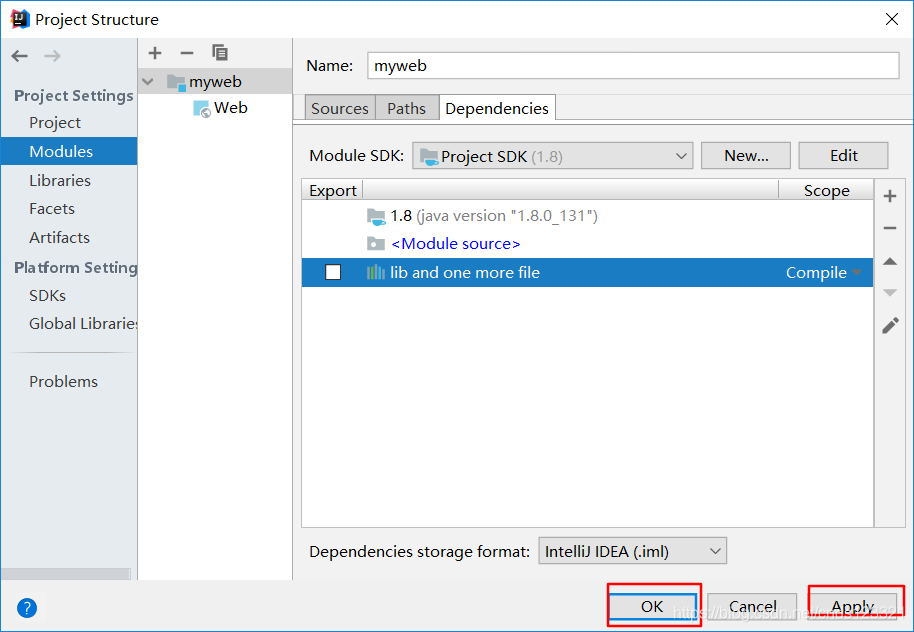Viewport: 914px width, 632px height.
Task: Move dependency down
Action: [x=890, y=292]
